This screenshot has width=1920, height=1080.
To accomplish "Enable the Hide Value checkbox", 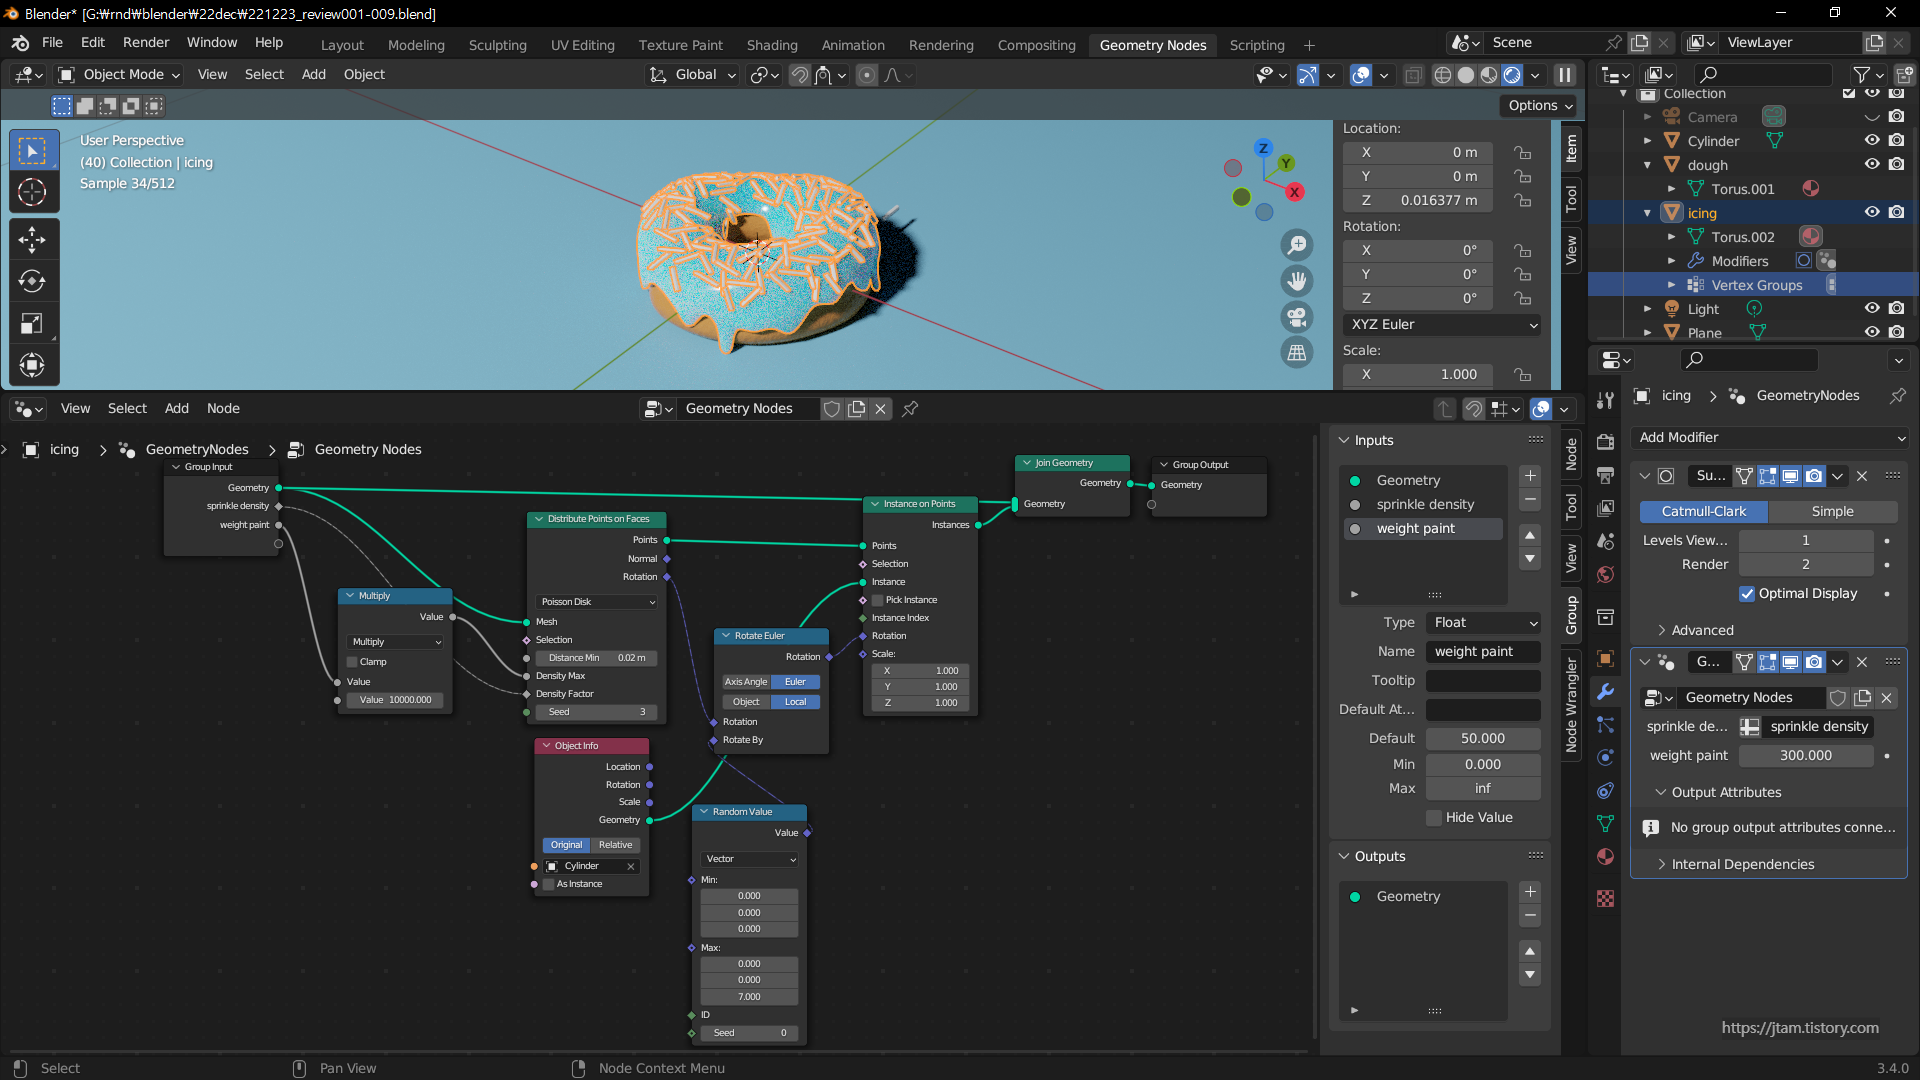I will (x=1434, y=818).
